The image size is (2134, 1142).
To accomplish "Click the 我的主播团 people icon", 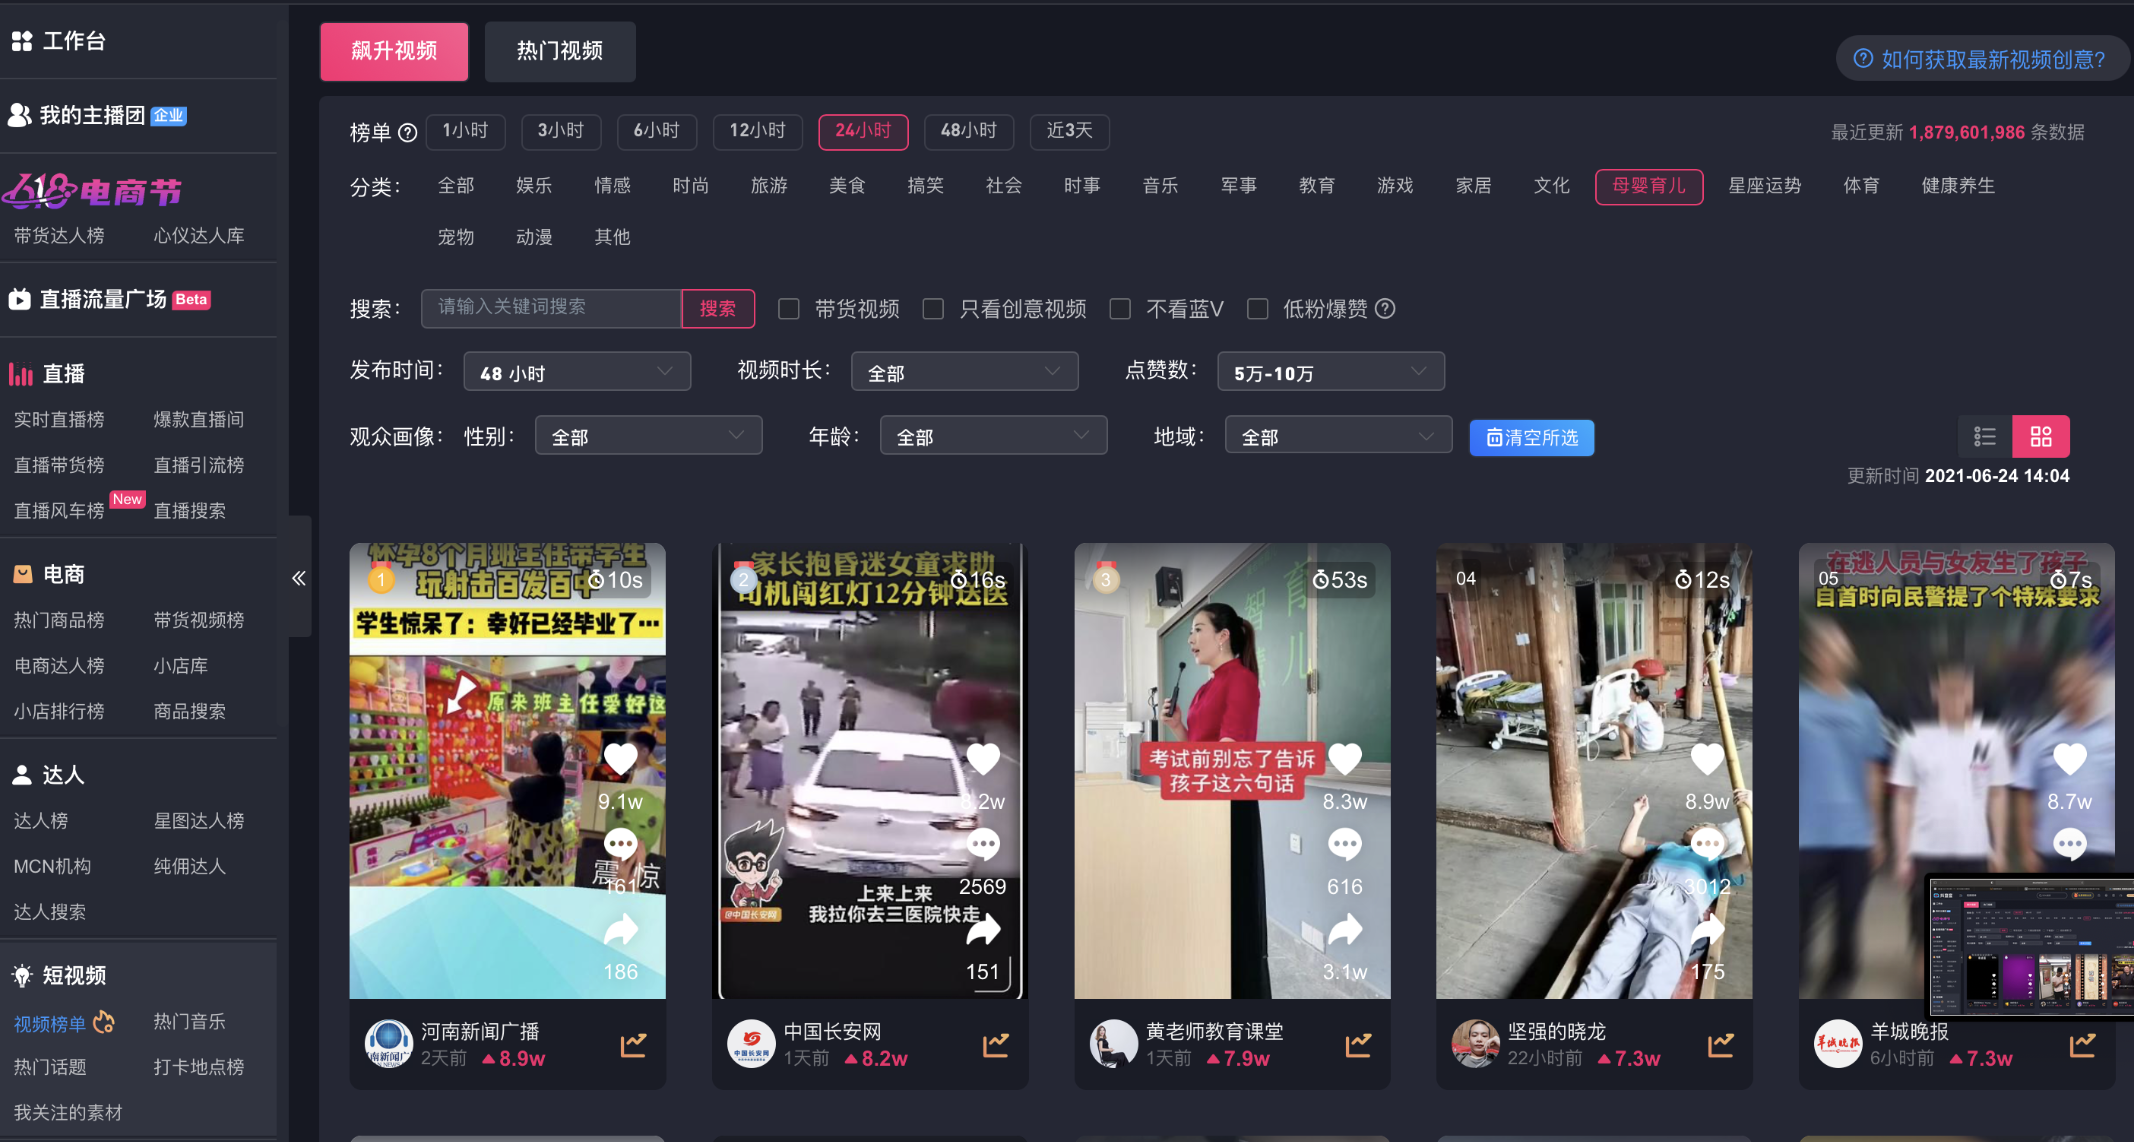I will (x=20, y=115).
